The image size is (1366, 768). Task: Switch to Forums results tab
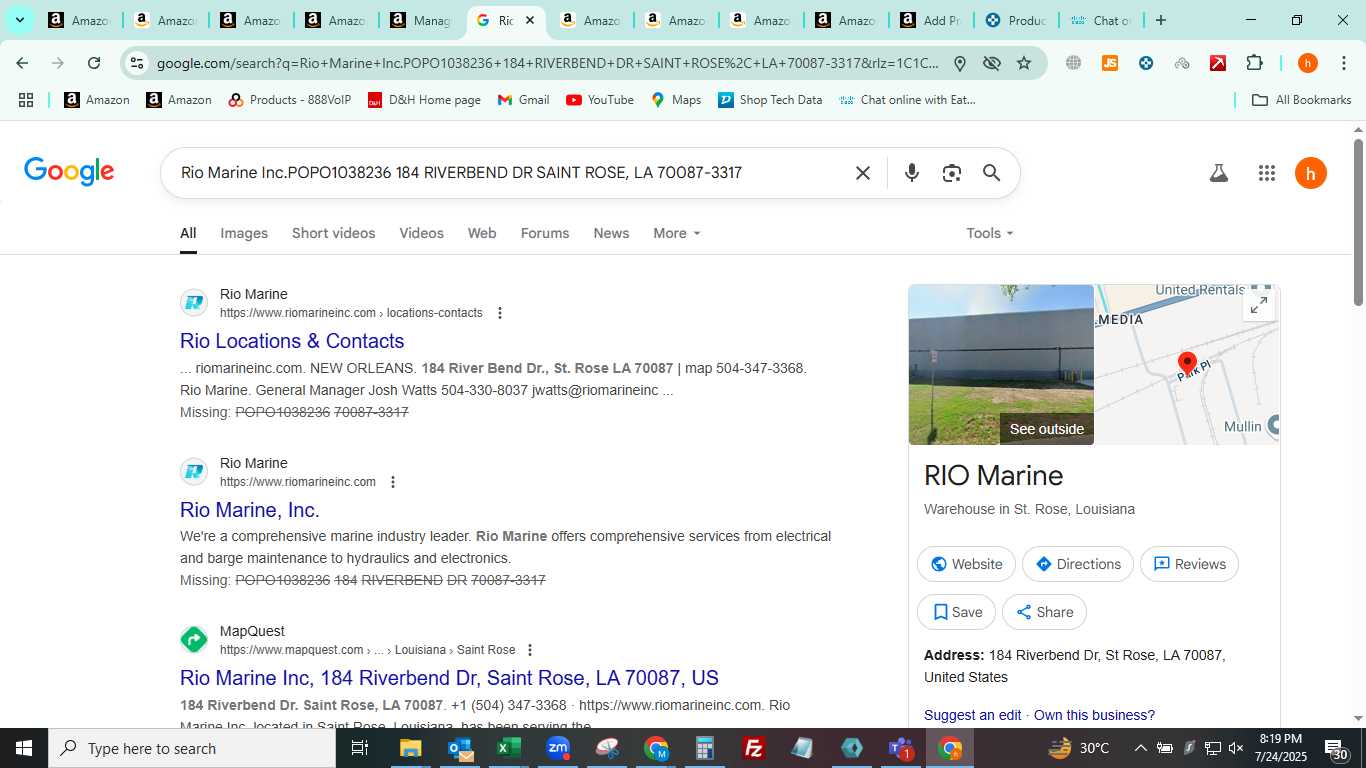[545, 233]
